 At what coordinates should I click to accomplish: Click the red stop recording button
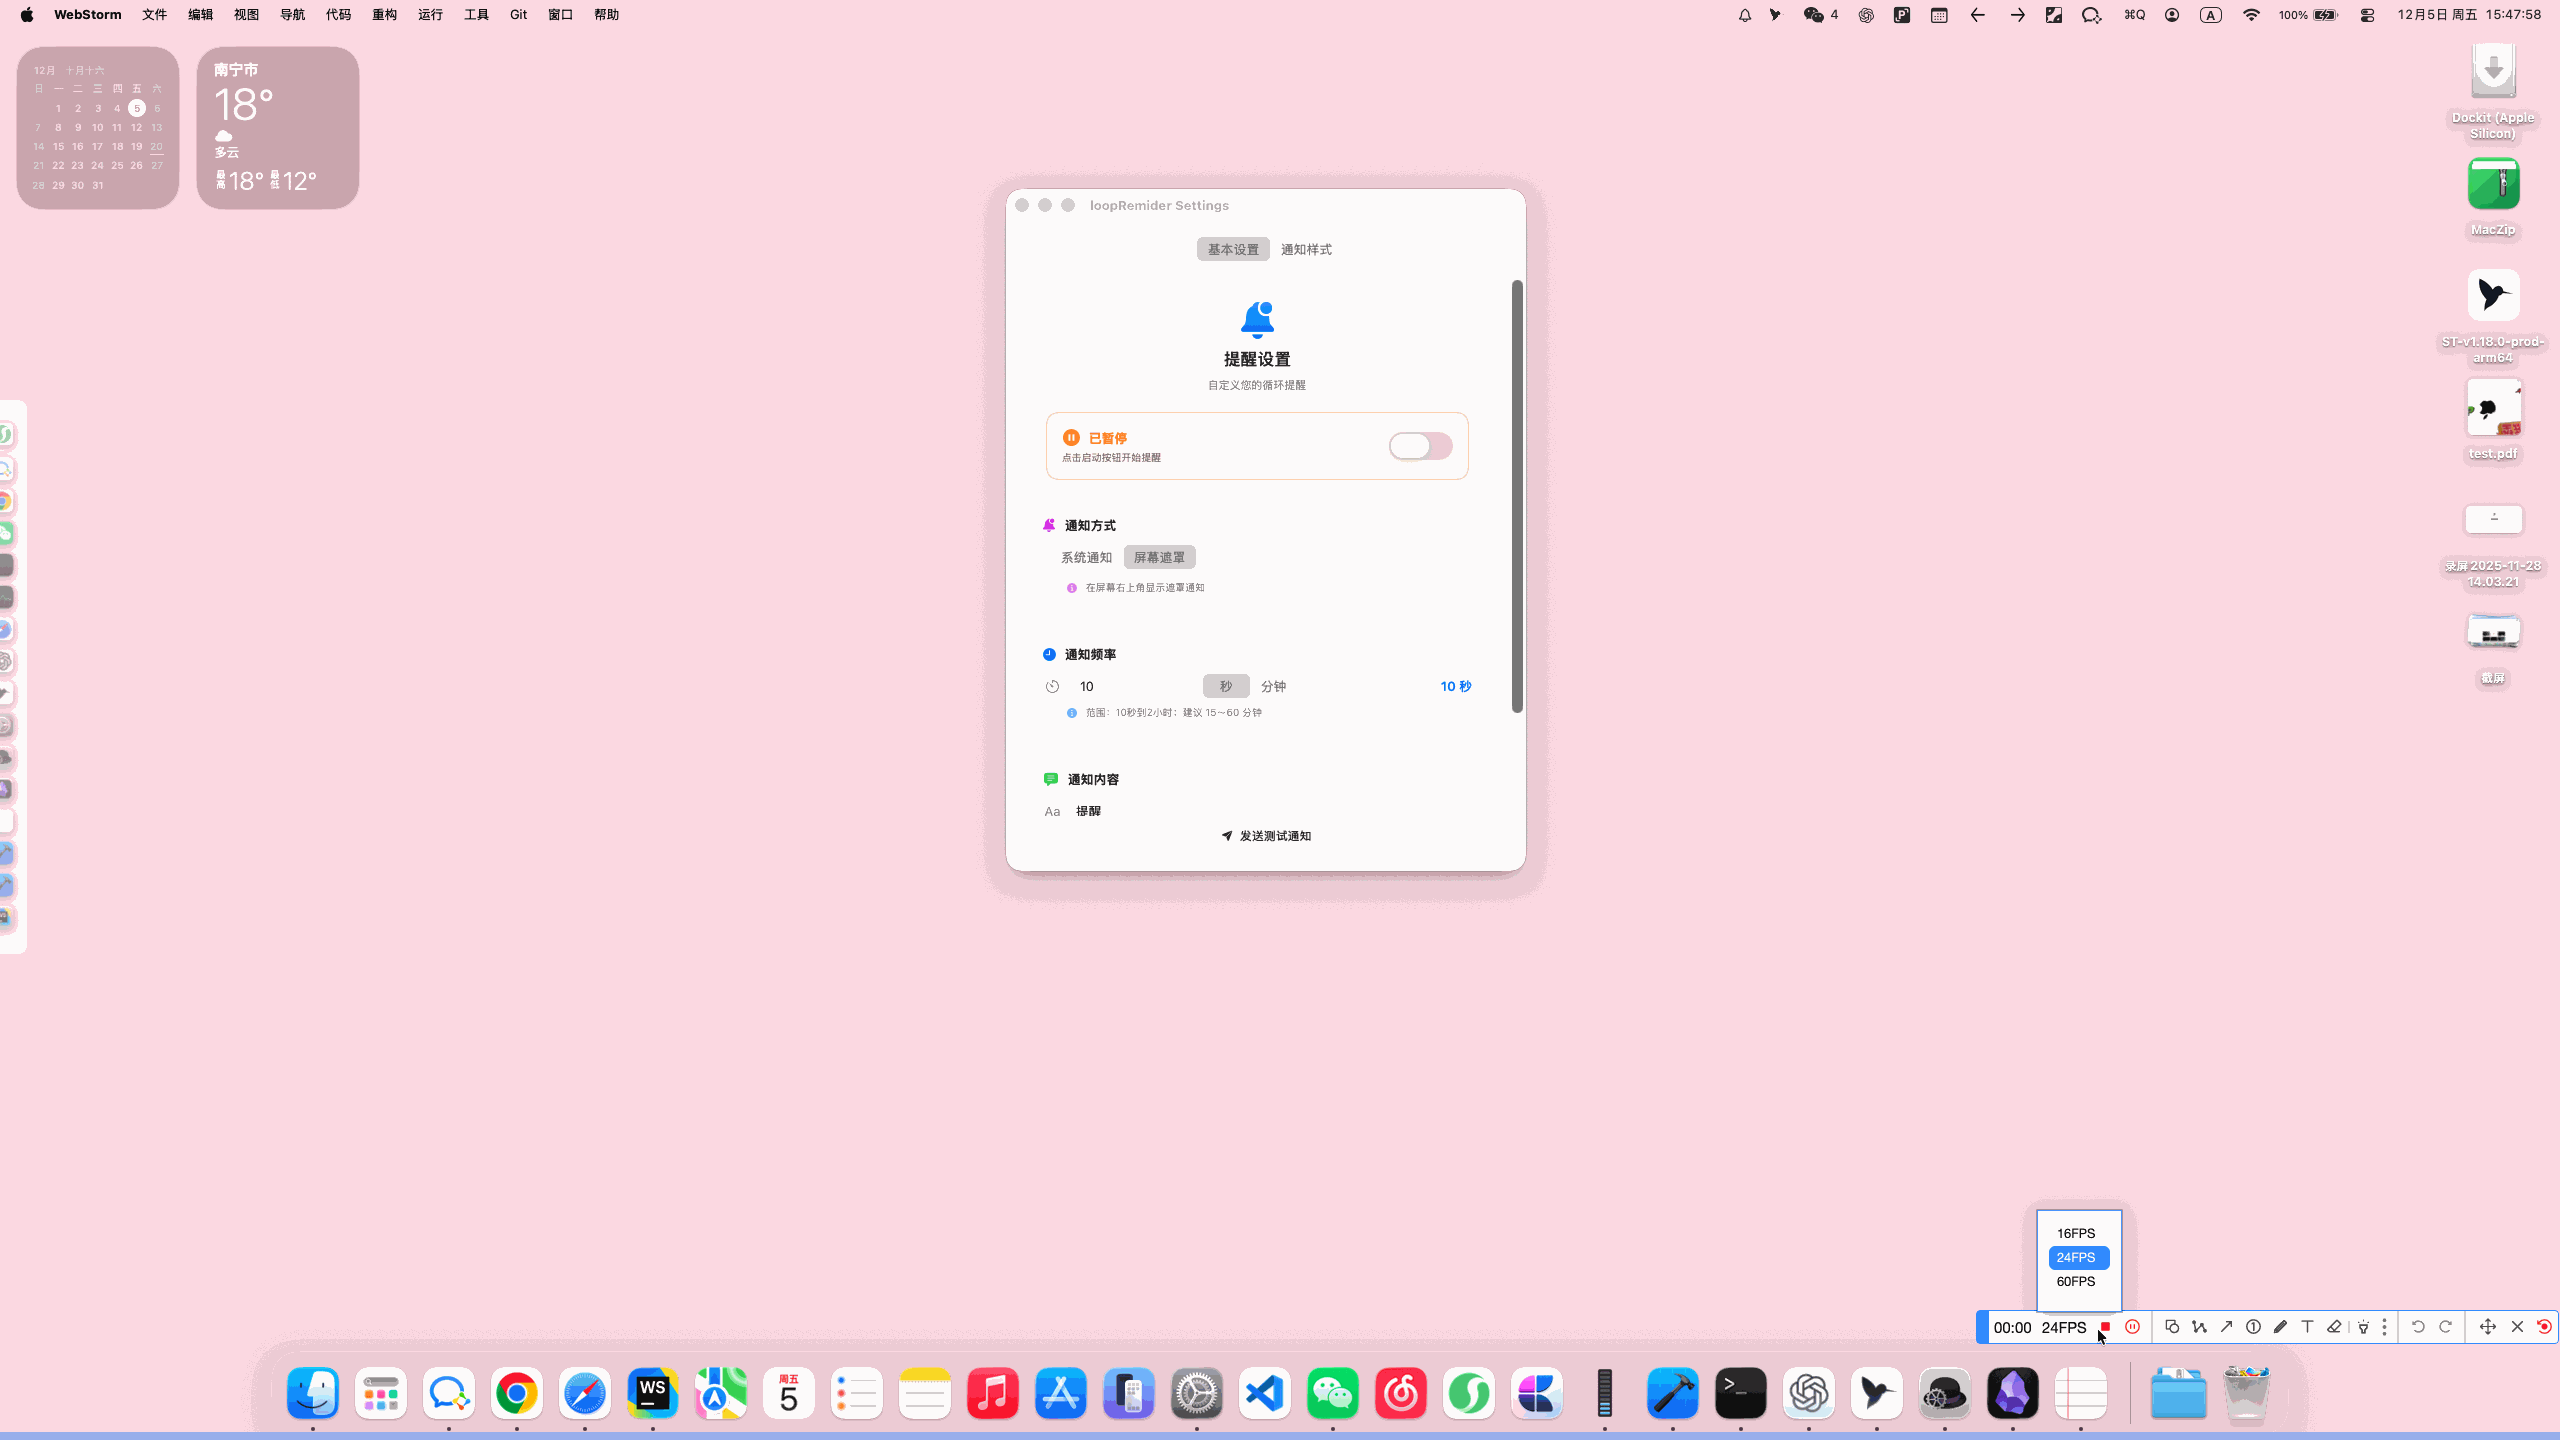(2105, 1327)
